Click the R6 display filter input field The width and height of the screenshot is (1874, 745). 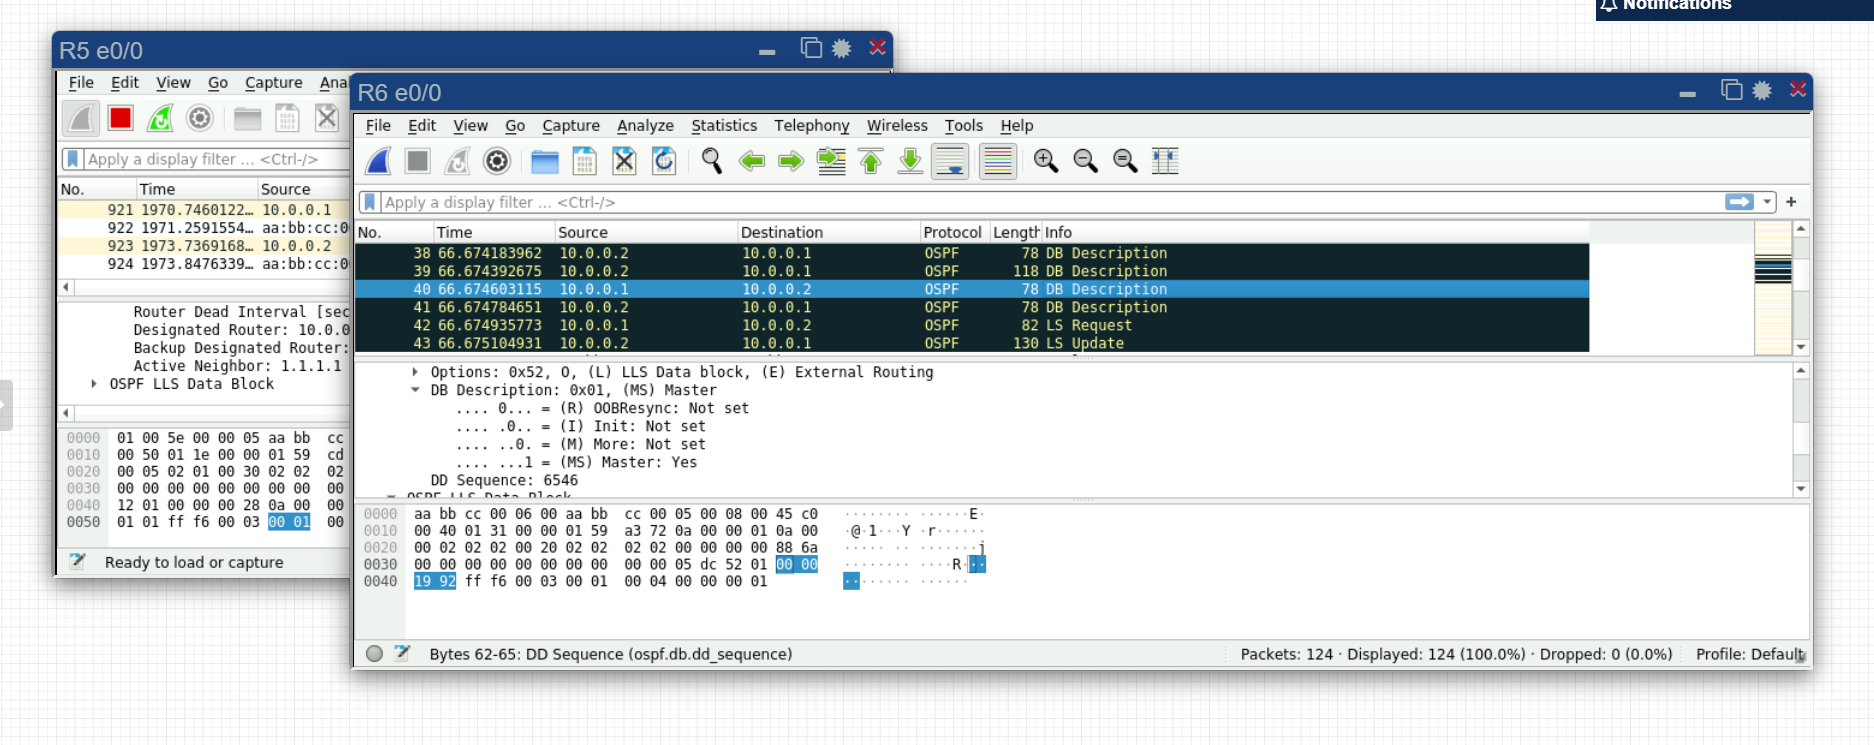tap(1040, 202)
